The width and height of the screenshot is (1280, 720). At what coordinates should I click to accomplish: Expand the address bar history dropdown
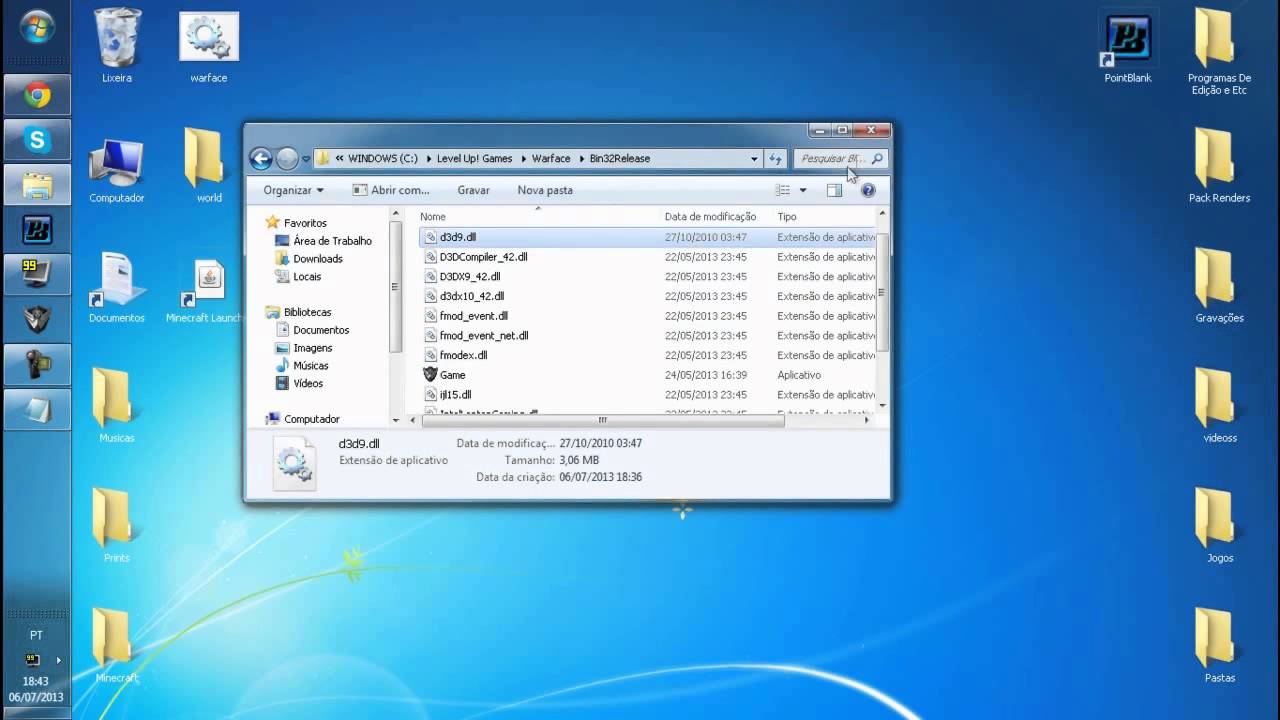click(x=754, y=158)
